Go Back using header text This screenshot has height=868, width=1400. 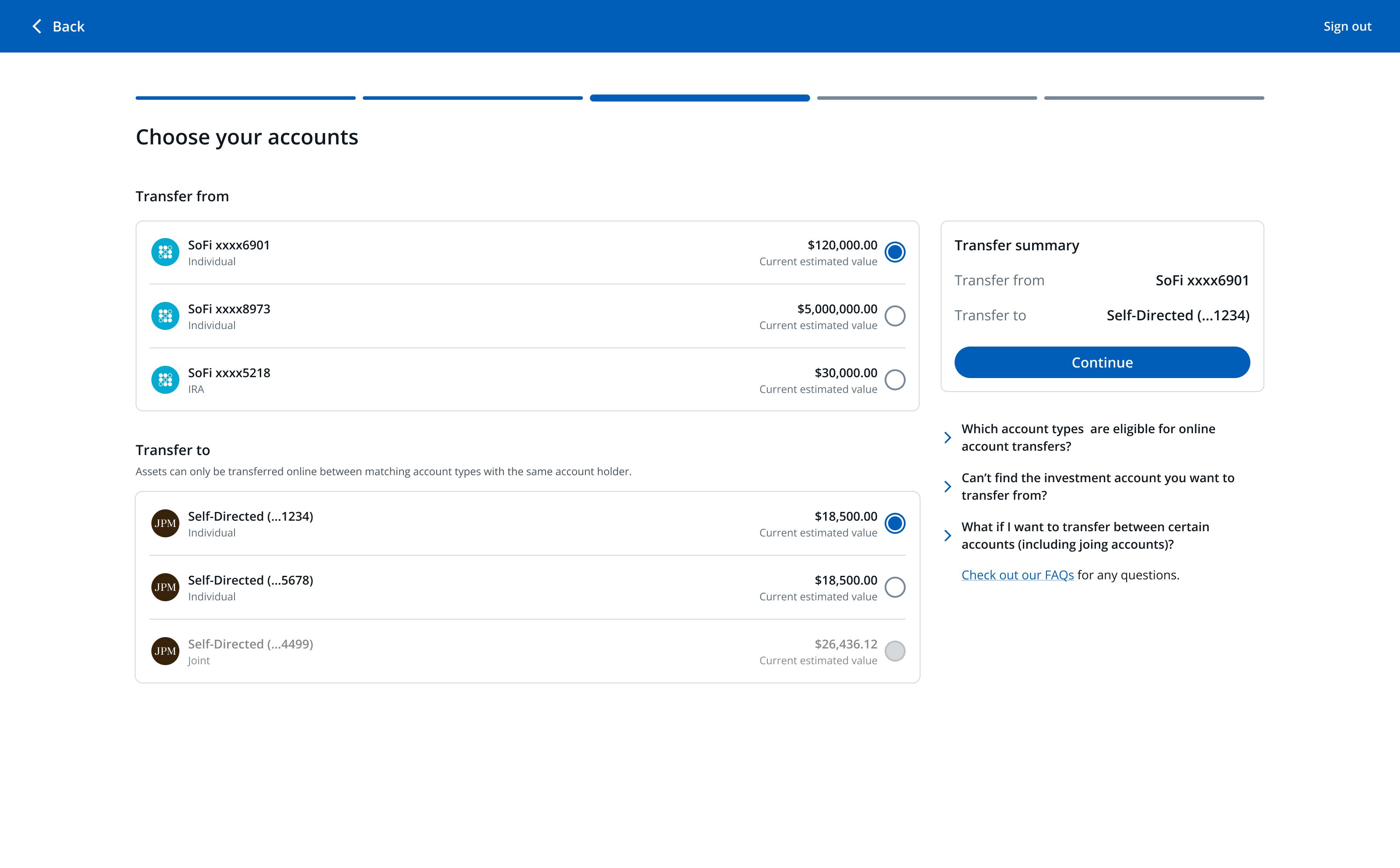pyautogui.click(x=68, y=26)
